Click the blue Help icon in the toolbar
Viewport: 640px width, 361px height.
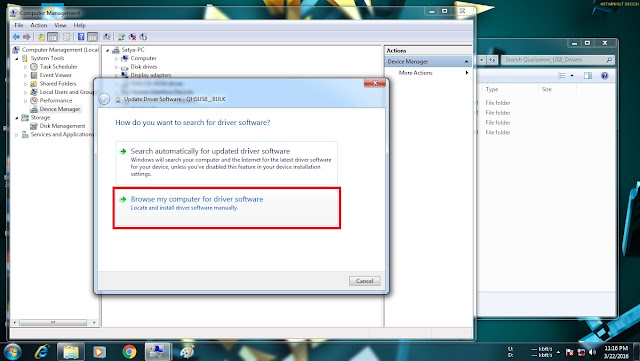81,37
